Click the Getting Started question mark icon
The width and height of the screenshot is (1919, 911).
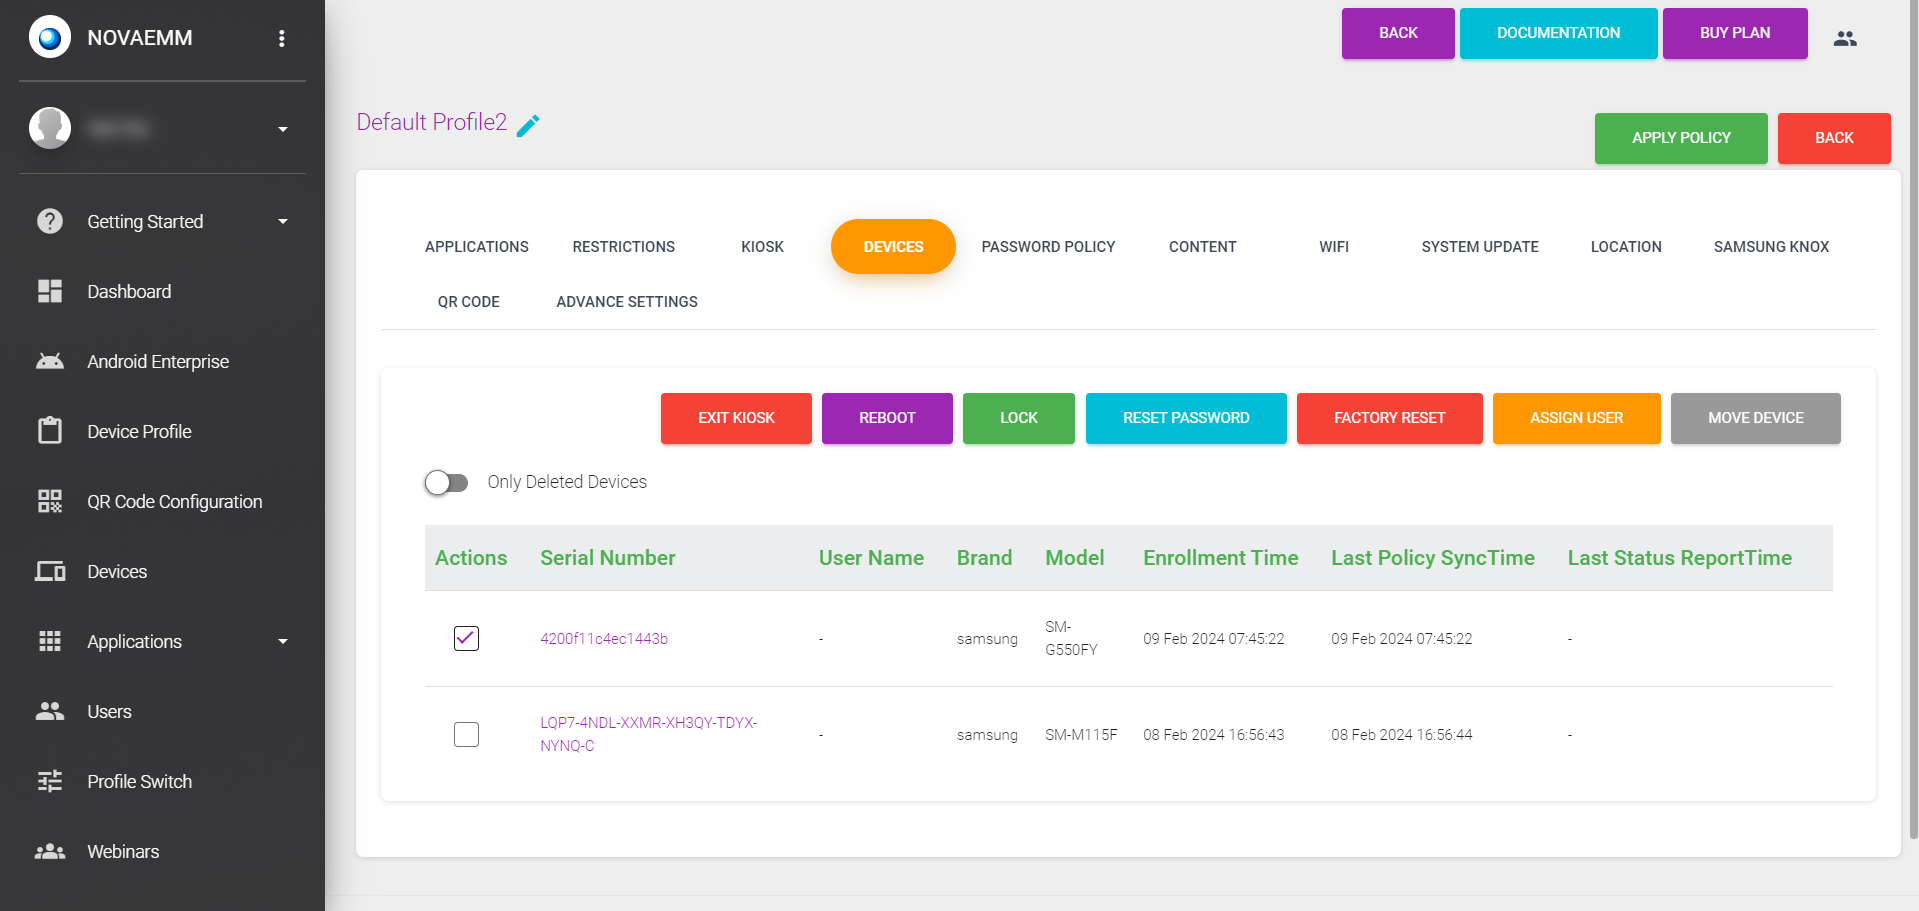(x=50, y=221)
